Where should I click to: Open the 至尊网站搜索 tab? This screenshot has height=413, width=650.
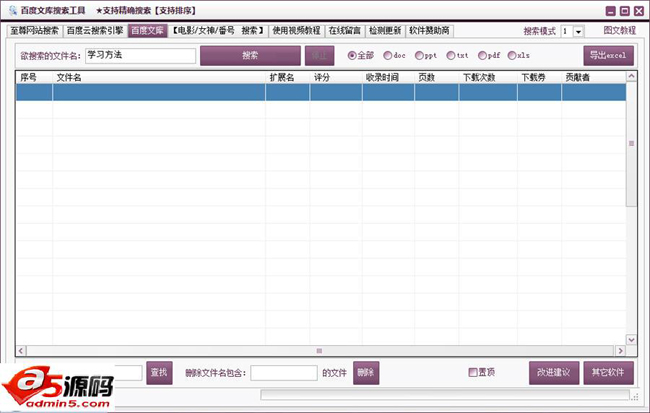[35, 31]
